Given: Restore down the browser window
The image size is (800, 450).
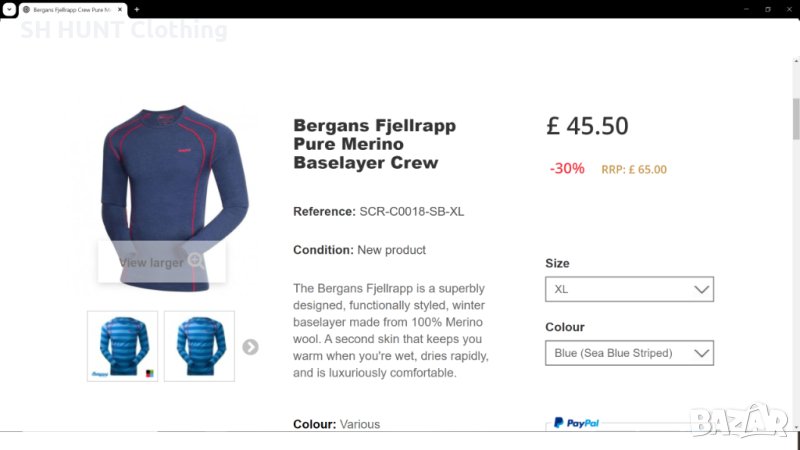Looking at the screenshot, I should point(768,9).
